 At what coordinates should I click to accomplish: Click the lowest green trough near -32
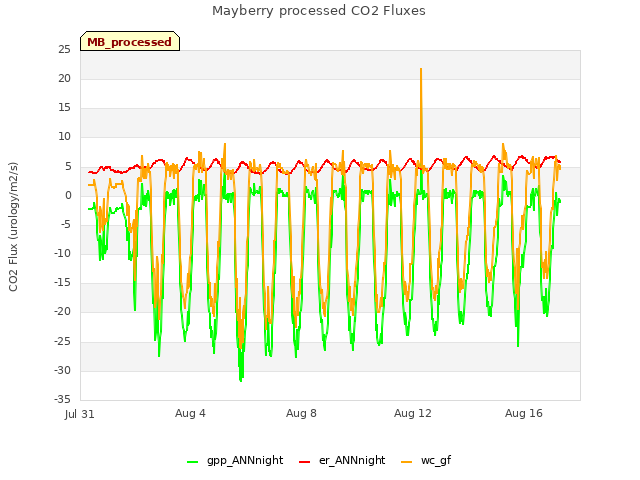click(241, 380)
